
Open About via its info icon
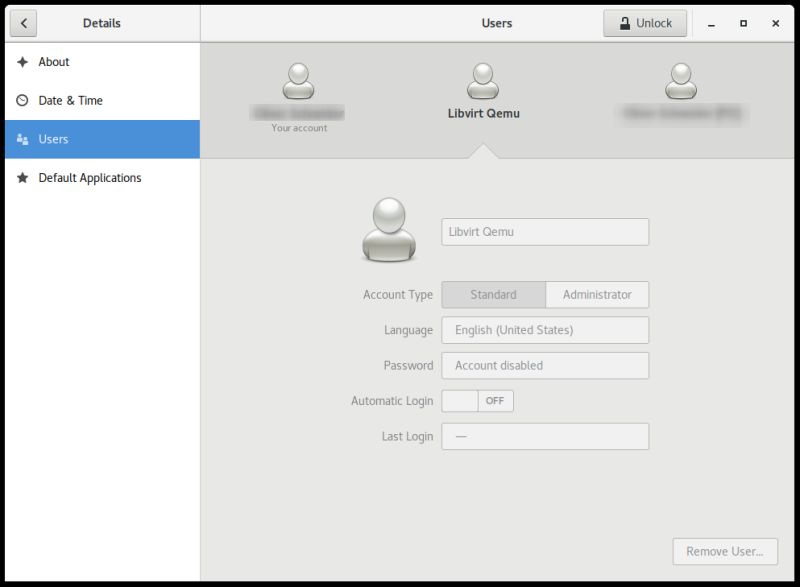22,61
